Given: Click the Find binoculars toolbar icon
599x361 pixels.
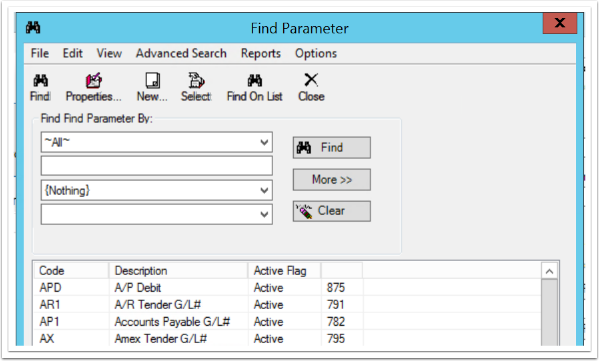Looking at the screenshot, I should [40, 81].
